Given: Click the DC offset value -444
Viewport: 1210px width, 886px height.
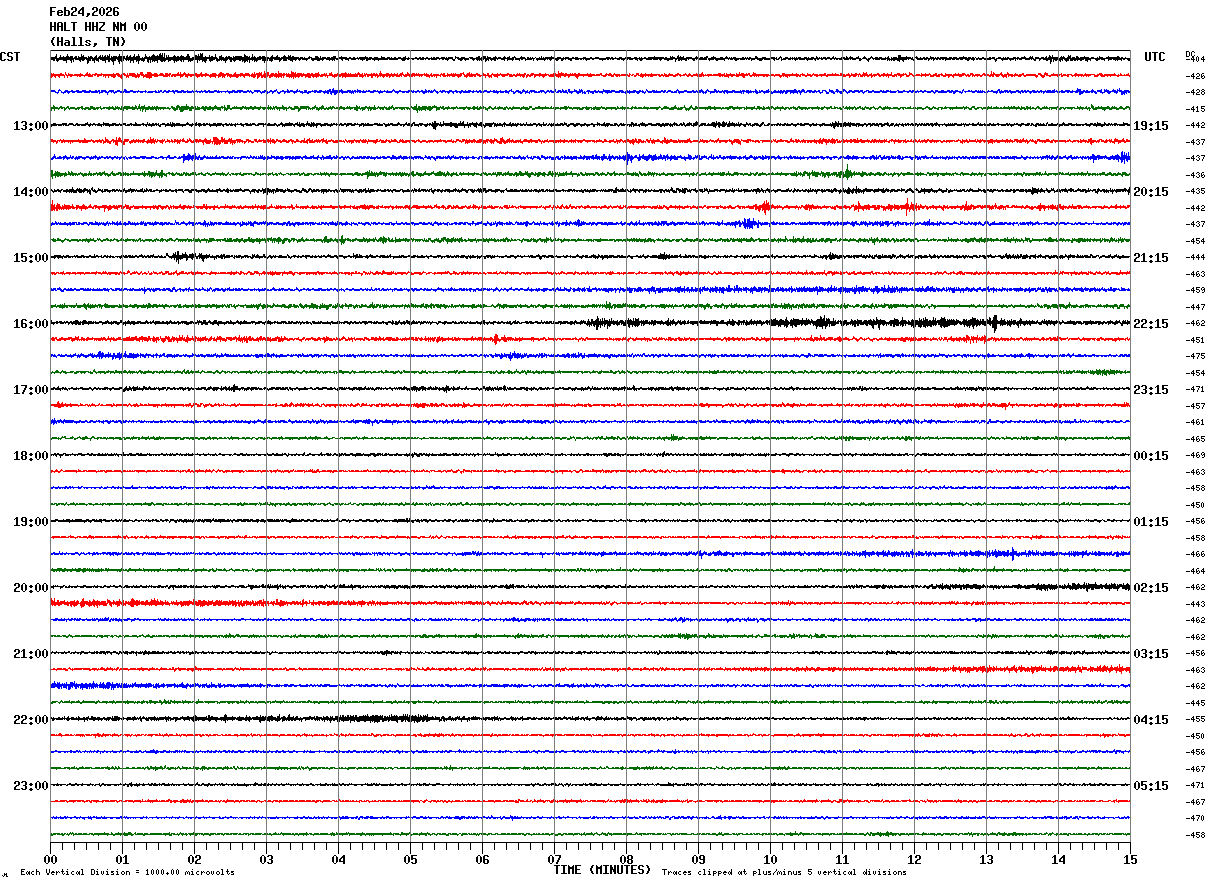Looking at the screenshot, I should (x=1195, y=257).
